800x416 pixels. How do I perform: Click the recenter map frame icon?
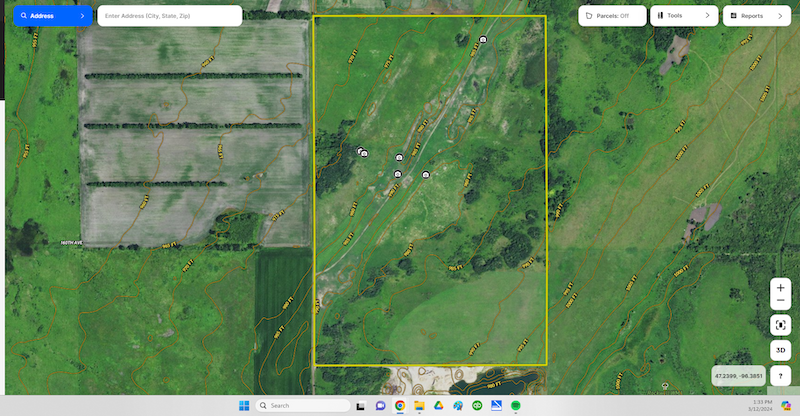tap(780, 325)
